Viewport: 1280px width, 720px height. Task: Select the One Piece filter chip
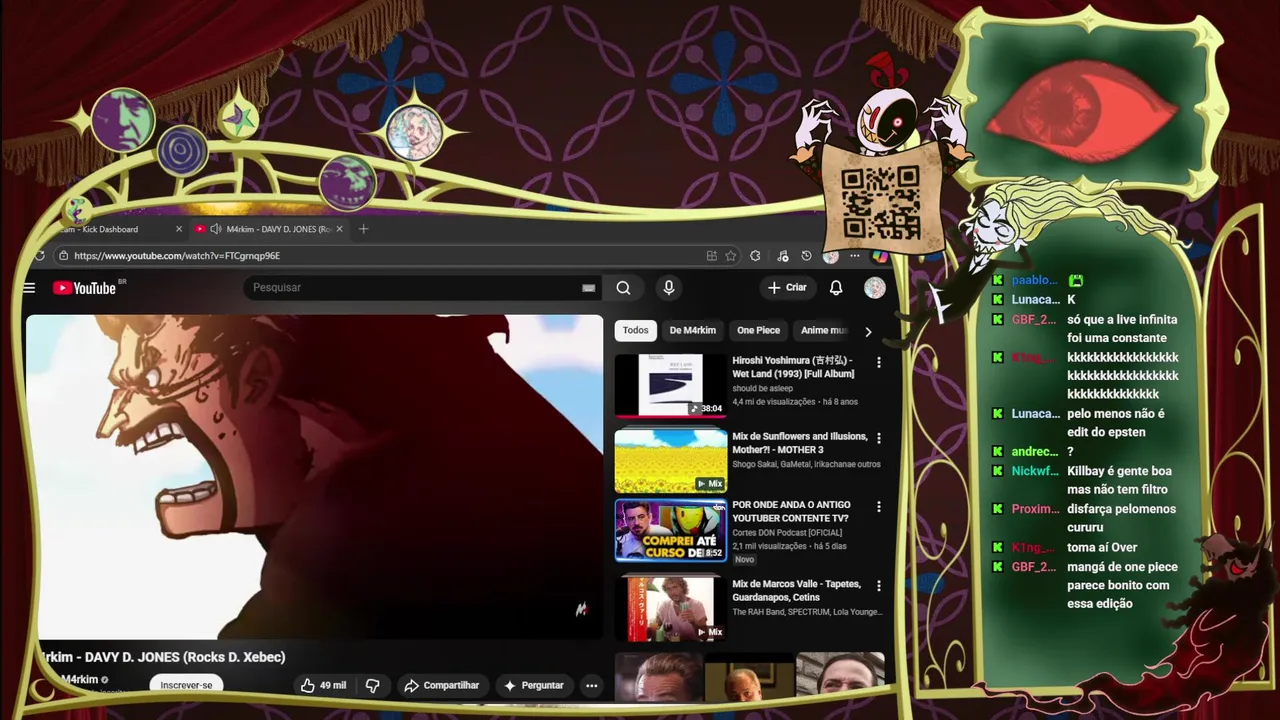[758, 330]
